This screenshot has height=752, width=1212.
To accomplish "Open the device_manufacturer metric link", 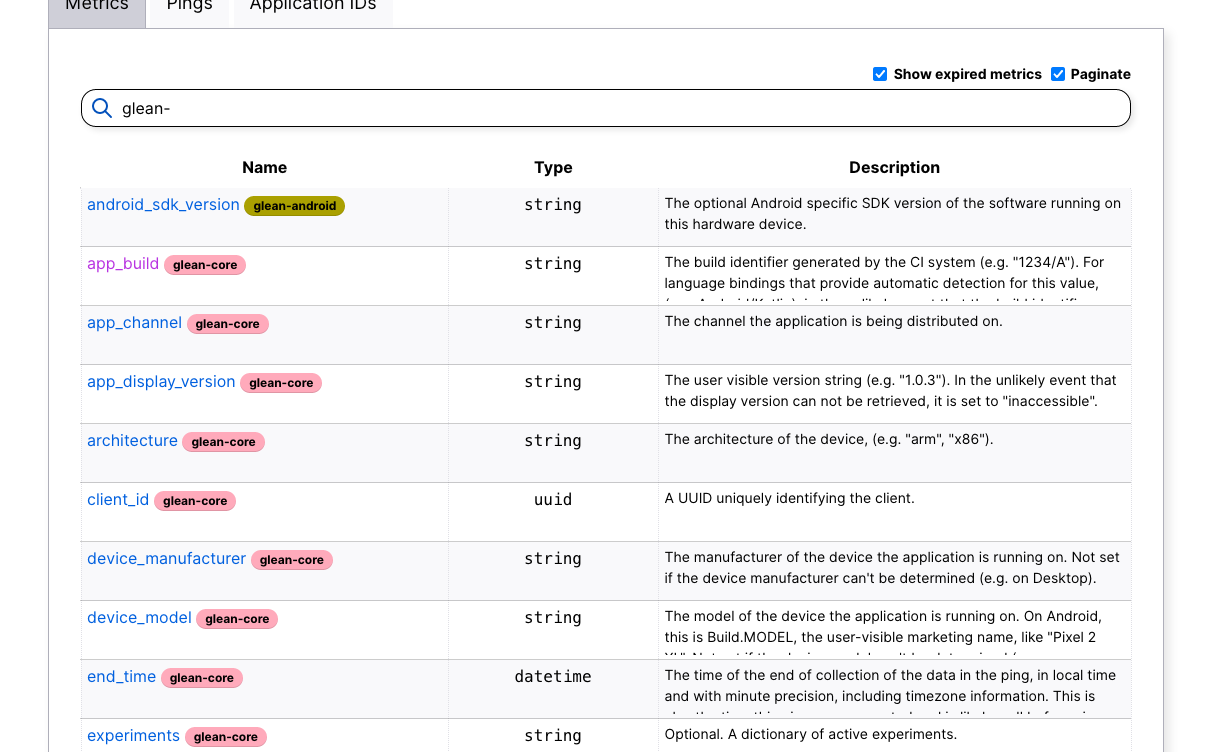I will point(166,558).
